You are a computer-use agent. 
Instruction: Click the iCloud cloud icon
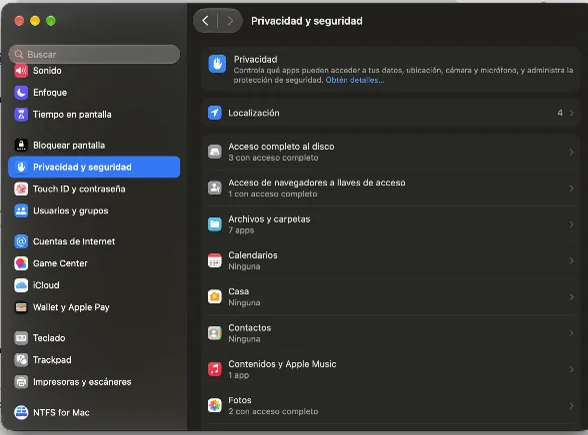[x=21, y=285]
